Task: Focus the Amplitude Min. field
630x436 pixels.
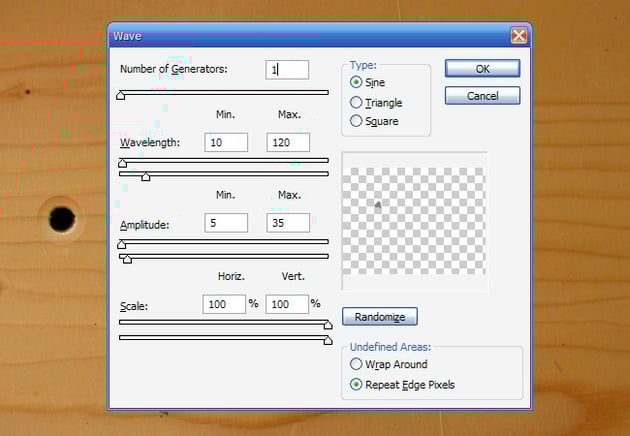Action: [225, 224]
